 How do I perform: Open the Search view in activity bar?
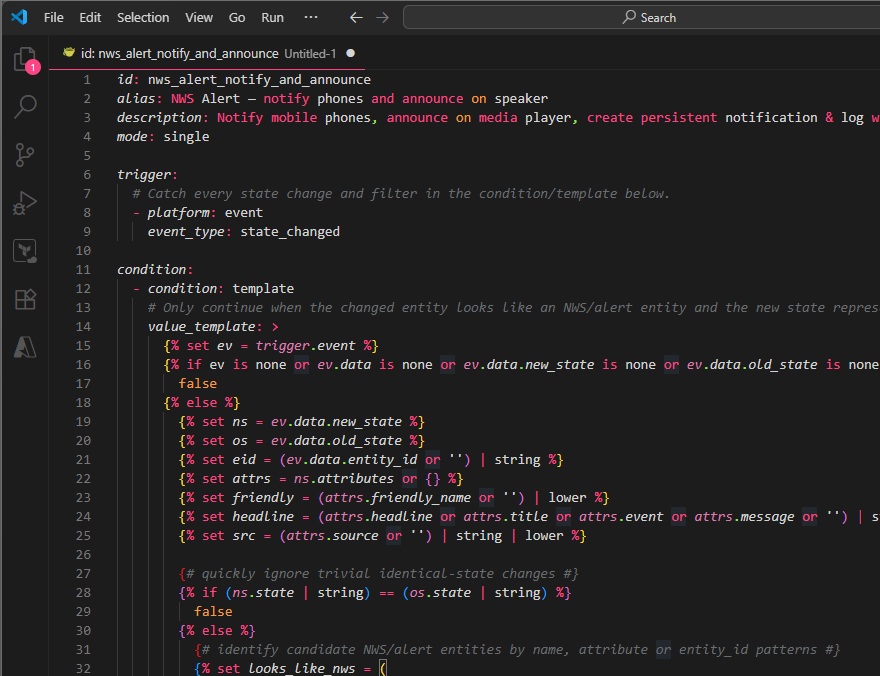pyautogui.click(x=25, y=107)
